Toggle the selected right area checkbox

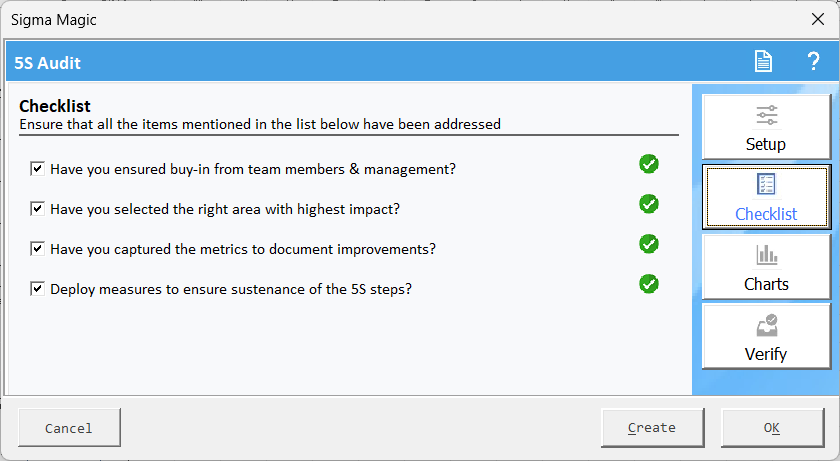coord(37,208)
